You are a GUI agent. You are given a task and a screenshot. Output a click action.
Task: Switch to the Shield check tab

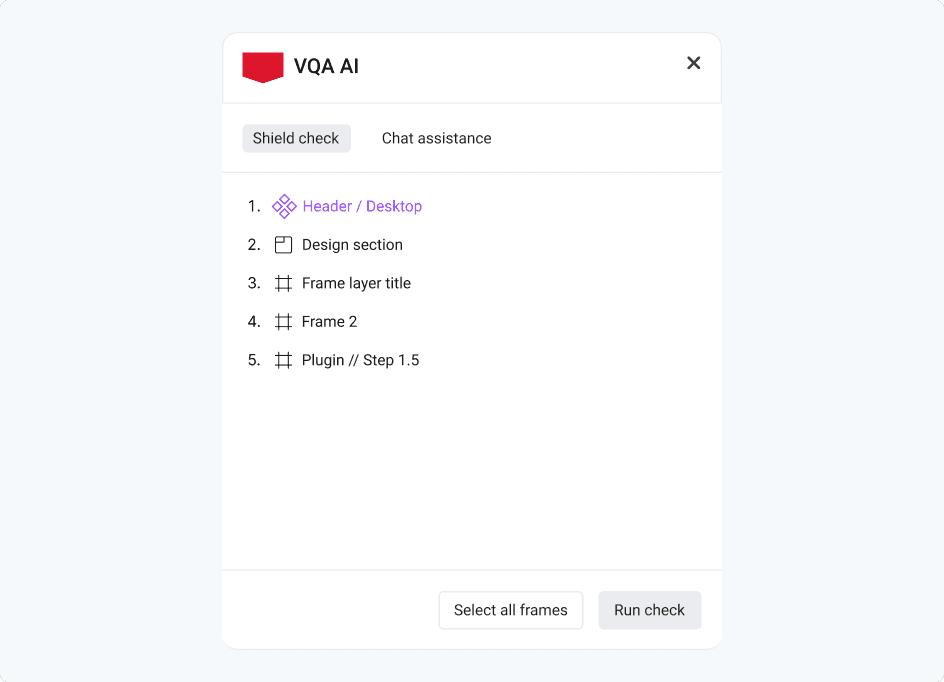tap(296, 138)
